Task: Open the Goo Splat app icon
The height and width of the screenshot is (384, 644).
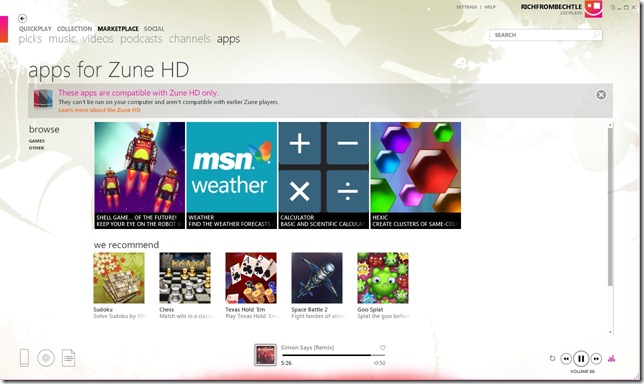Action: 383,278
